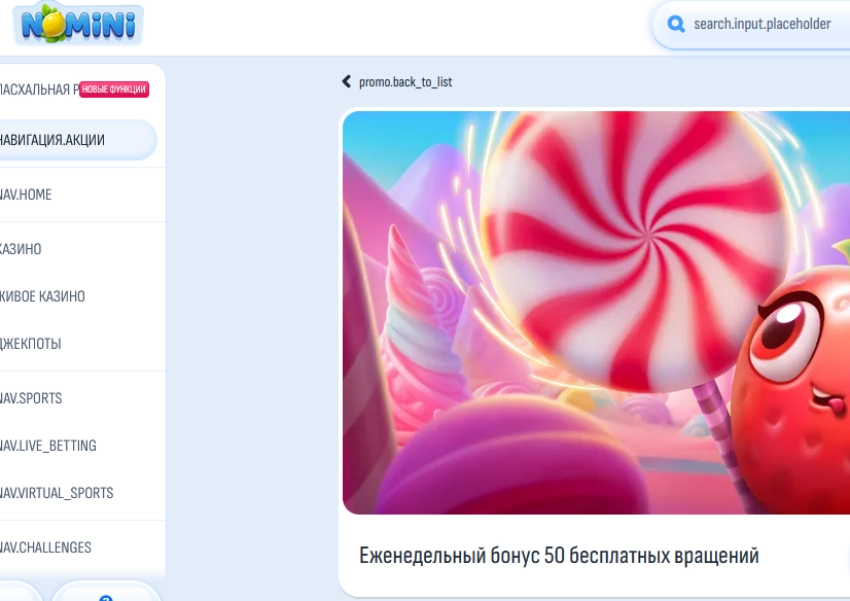This screenshot has width=850, height=601.
Task: Open КАЗИНО in the sidebar
Action: [21, 249]
